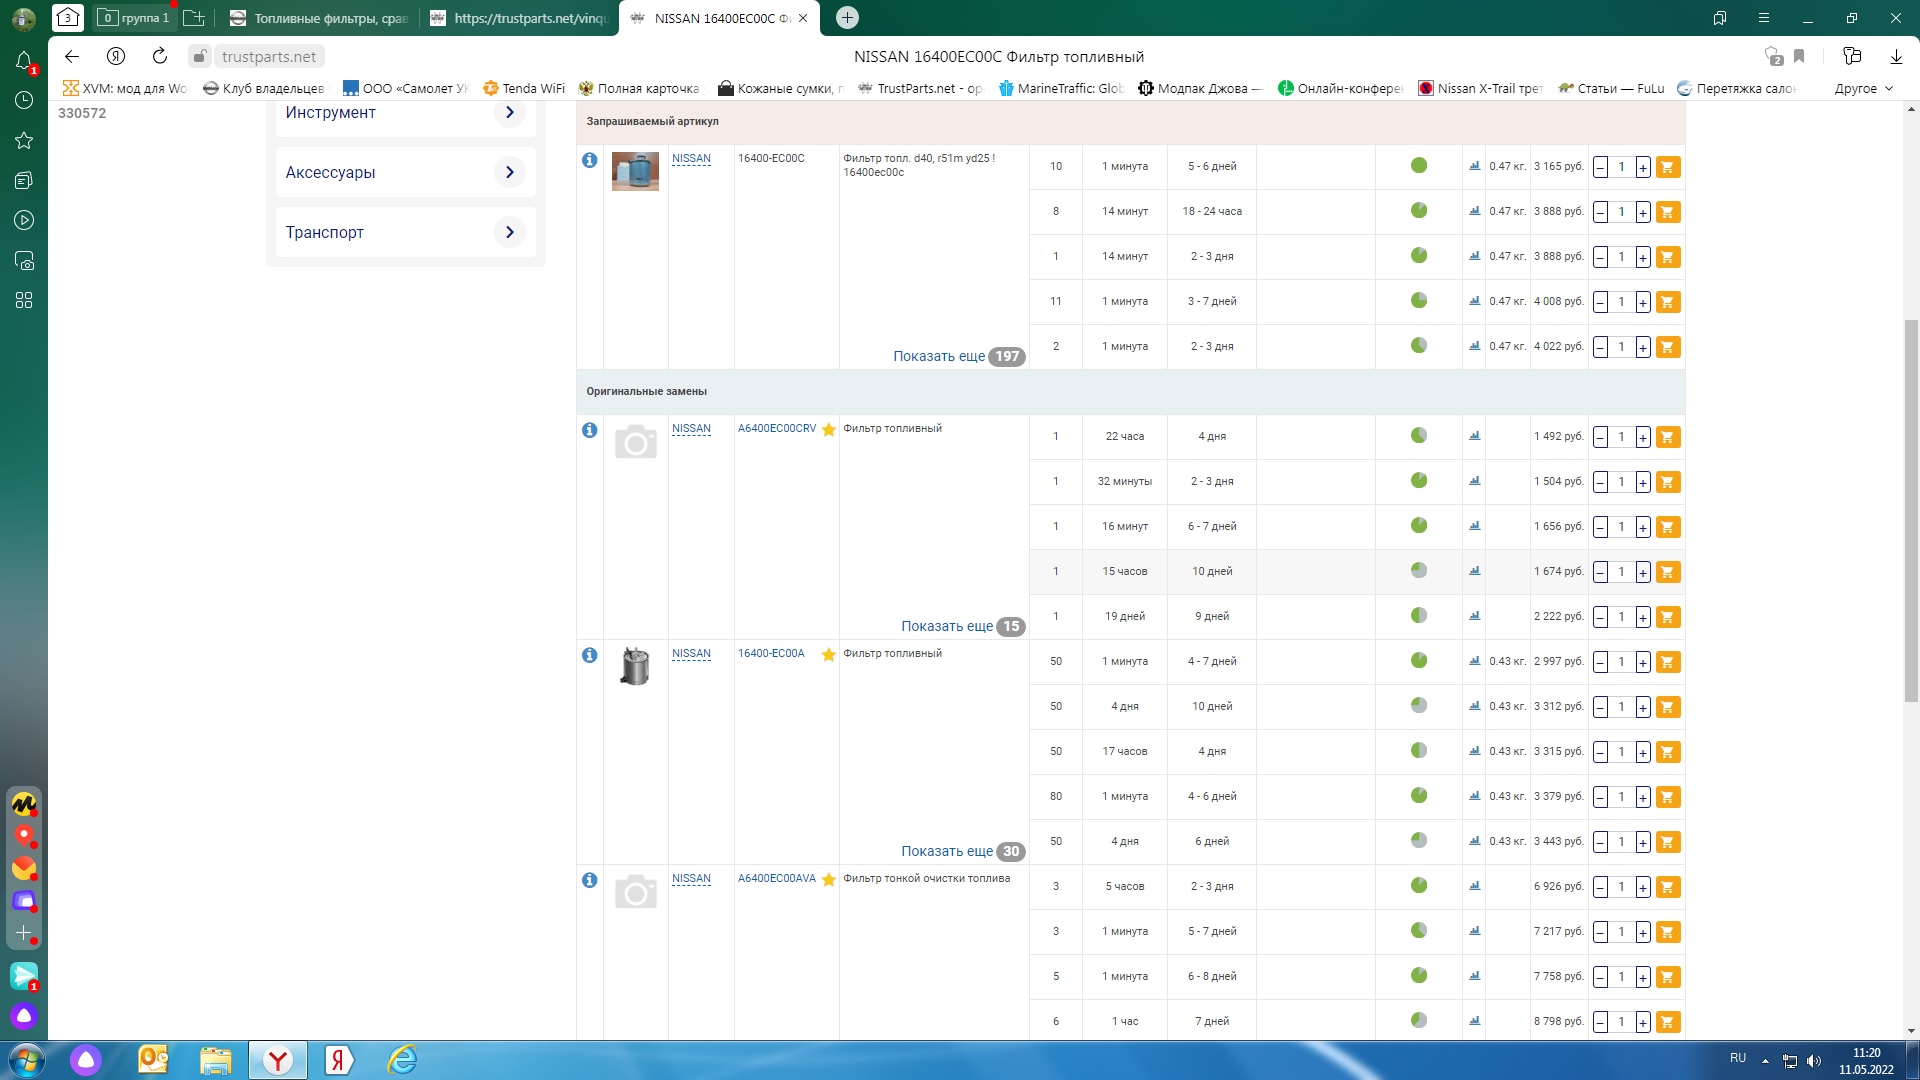This screenshot has width=1920, height=1080.
Task: Go back to the previous page
Action: pos(72,57)
